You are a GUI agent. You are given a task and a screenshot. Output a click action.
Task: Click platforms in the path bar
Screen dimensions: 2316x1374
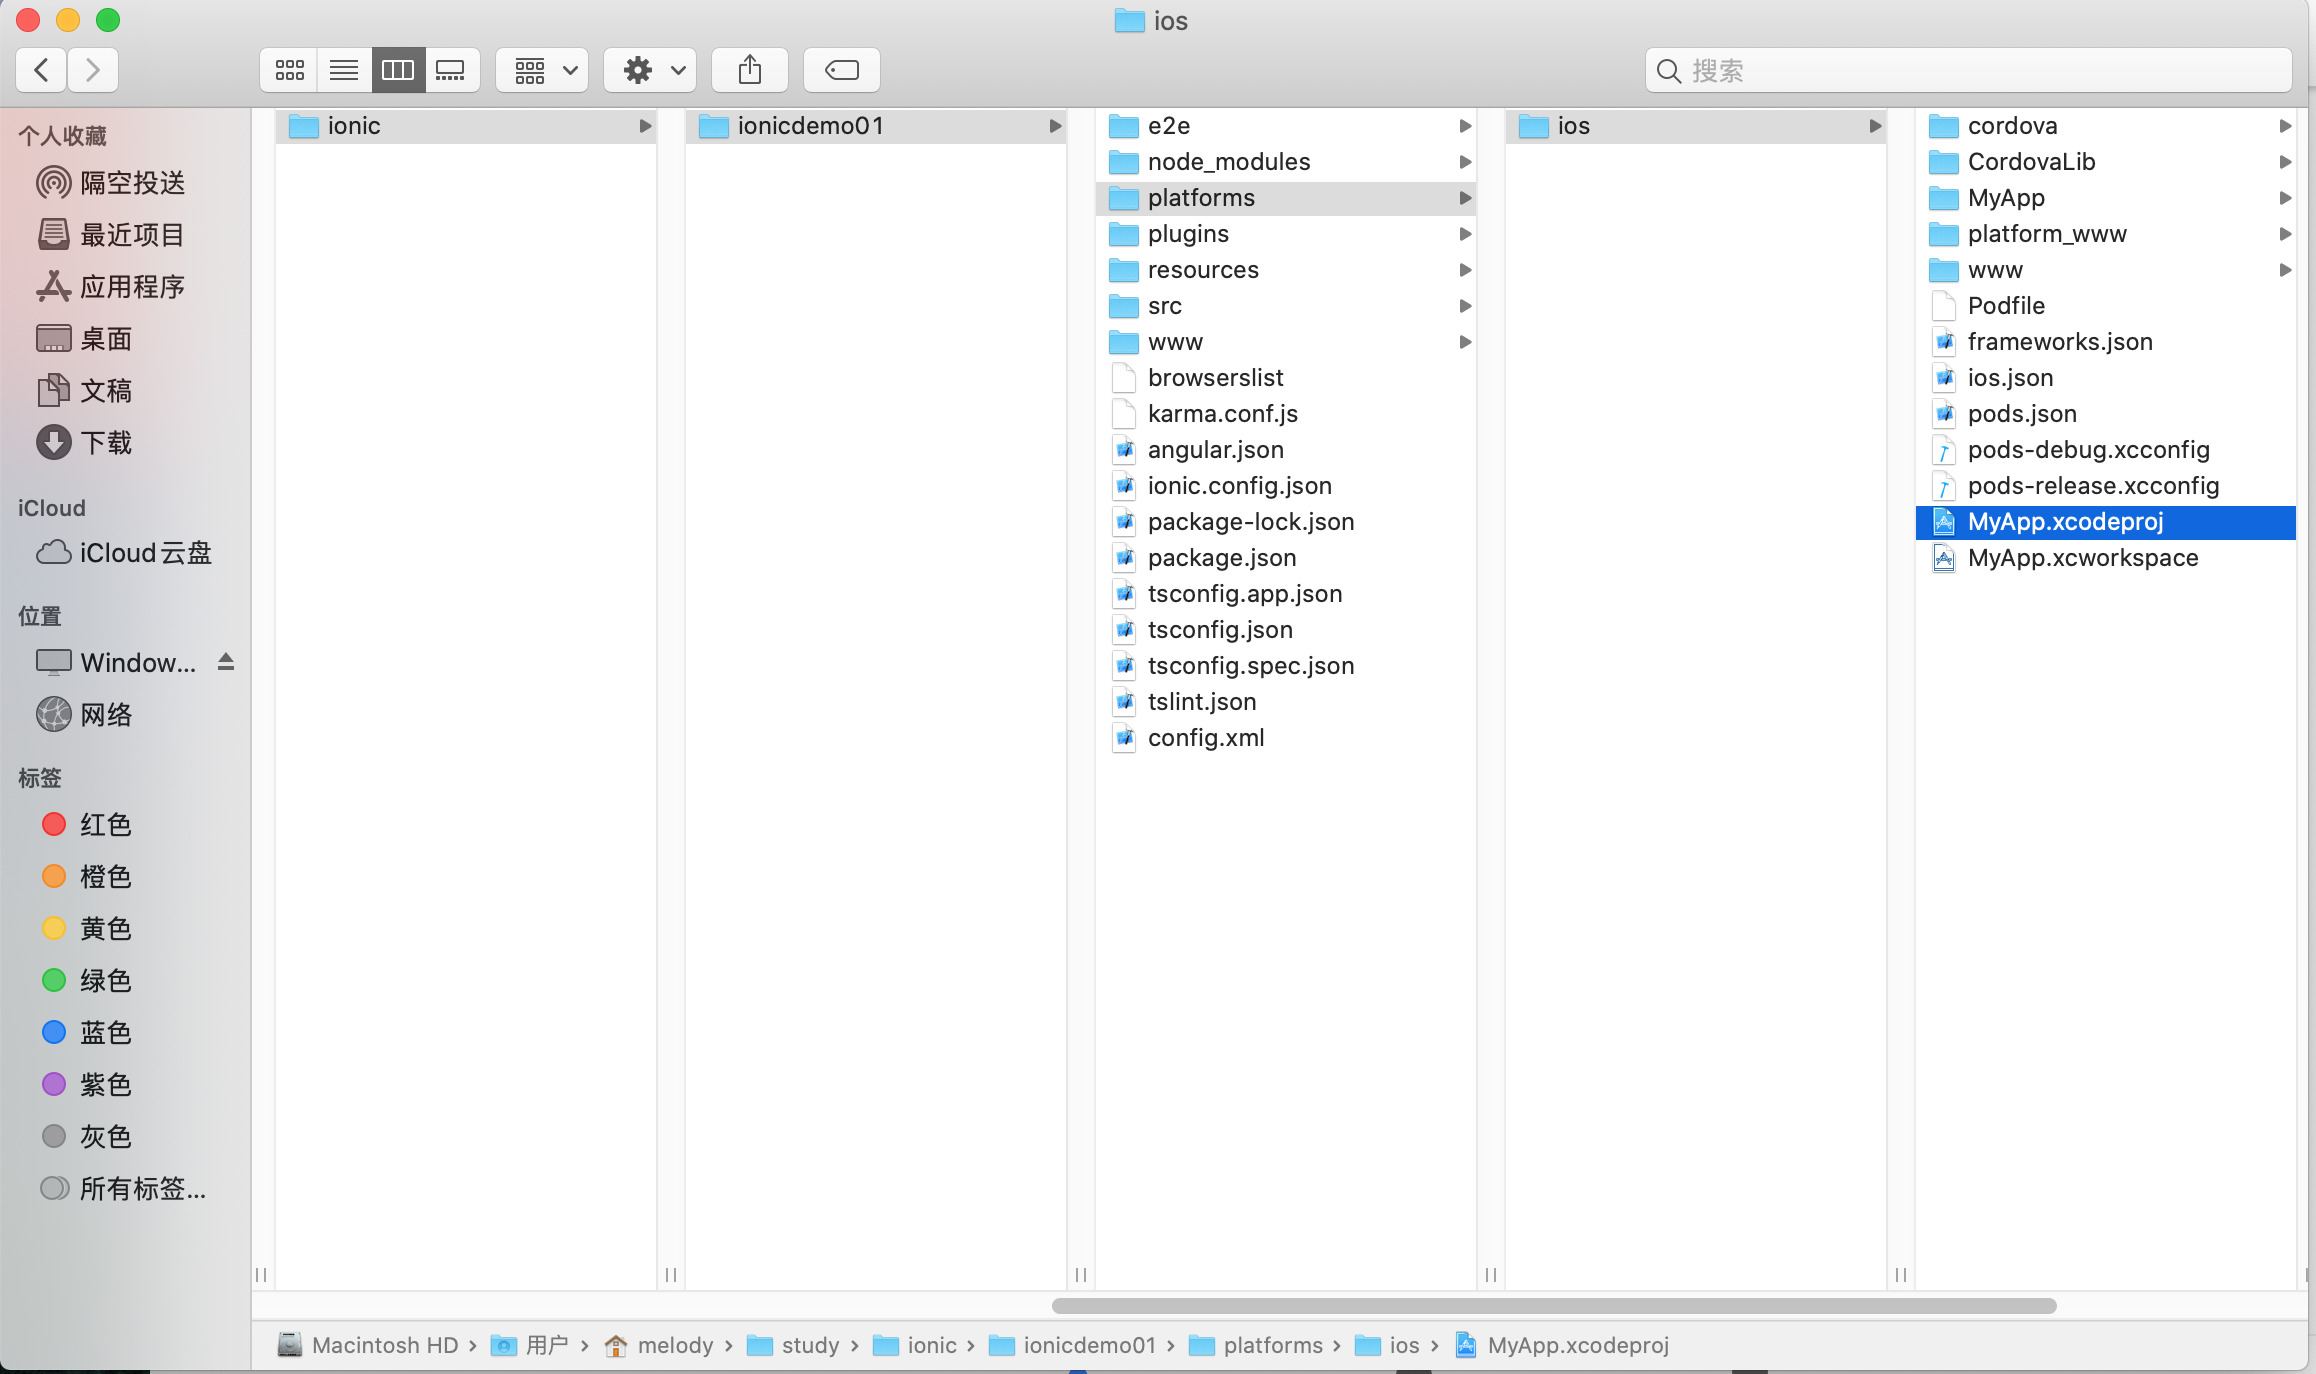(x=1256, y=1345)
